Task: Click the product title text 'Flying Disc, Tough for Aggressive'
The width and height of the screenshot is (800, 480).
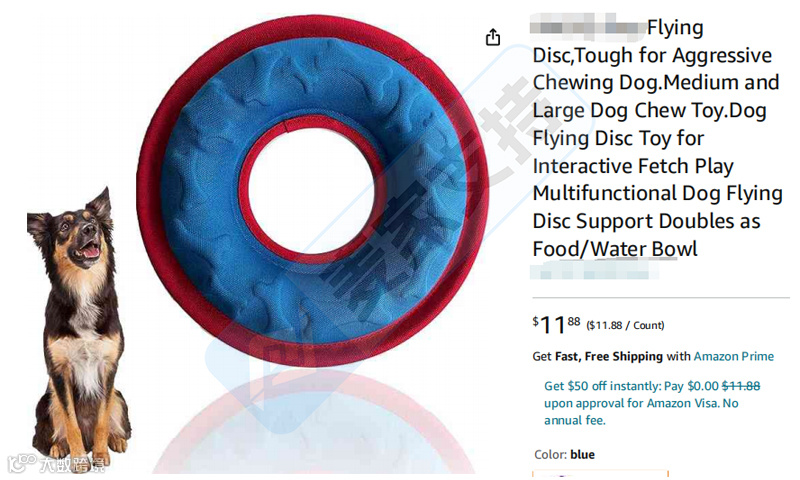Action: [653, 41]
